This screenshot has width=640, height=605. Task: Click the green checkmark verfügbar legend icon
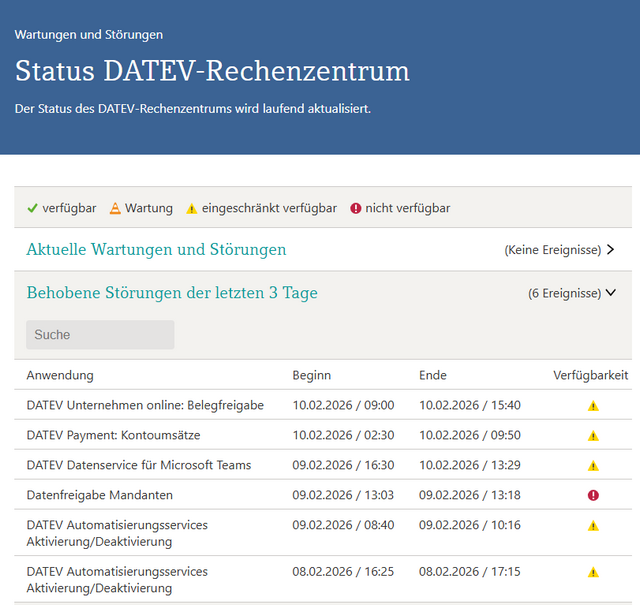[x=32, y=208]
